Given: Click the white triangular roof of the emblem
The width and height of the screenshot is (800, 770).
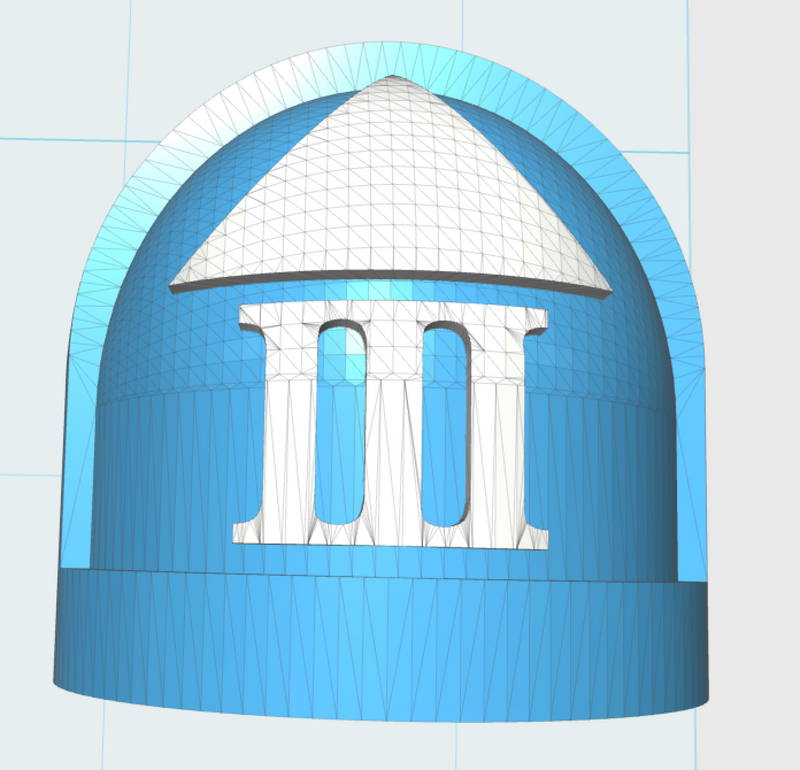Looking at the screenshot, I should [x=390, y=200].
